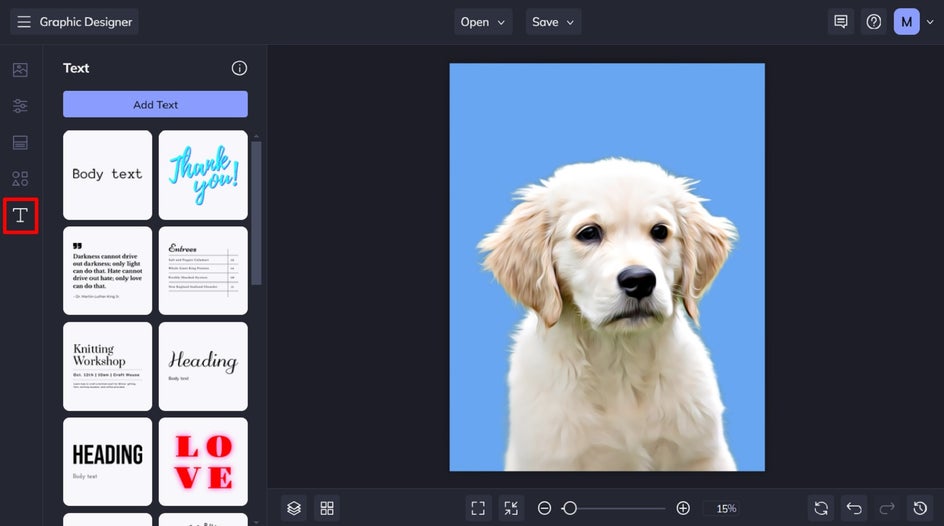This screenshot has width=944, height=526.
Task: Open the Image Manager sidebar icon
Action: (x=20, y=70)
